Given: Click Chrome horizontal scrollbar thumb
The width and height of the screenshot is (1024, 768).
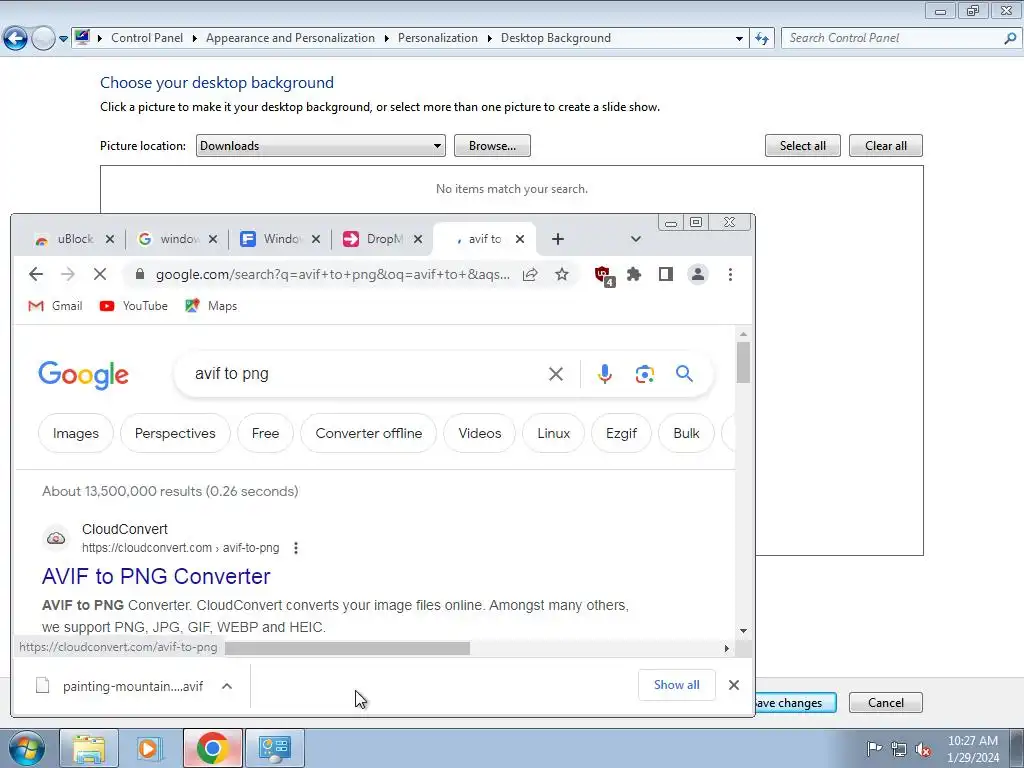Looking at the screenshot, I should coord(347,648).
